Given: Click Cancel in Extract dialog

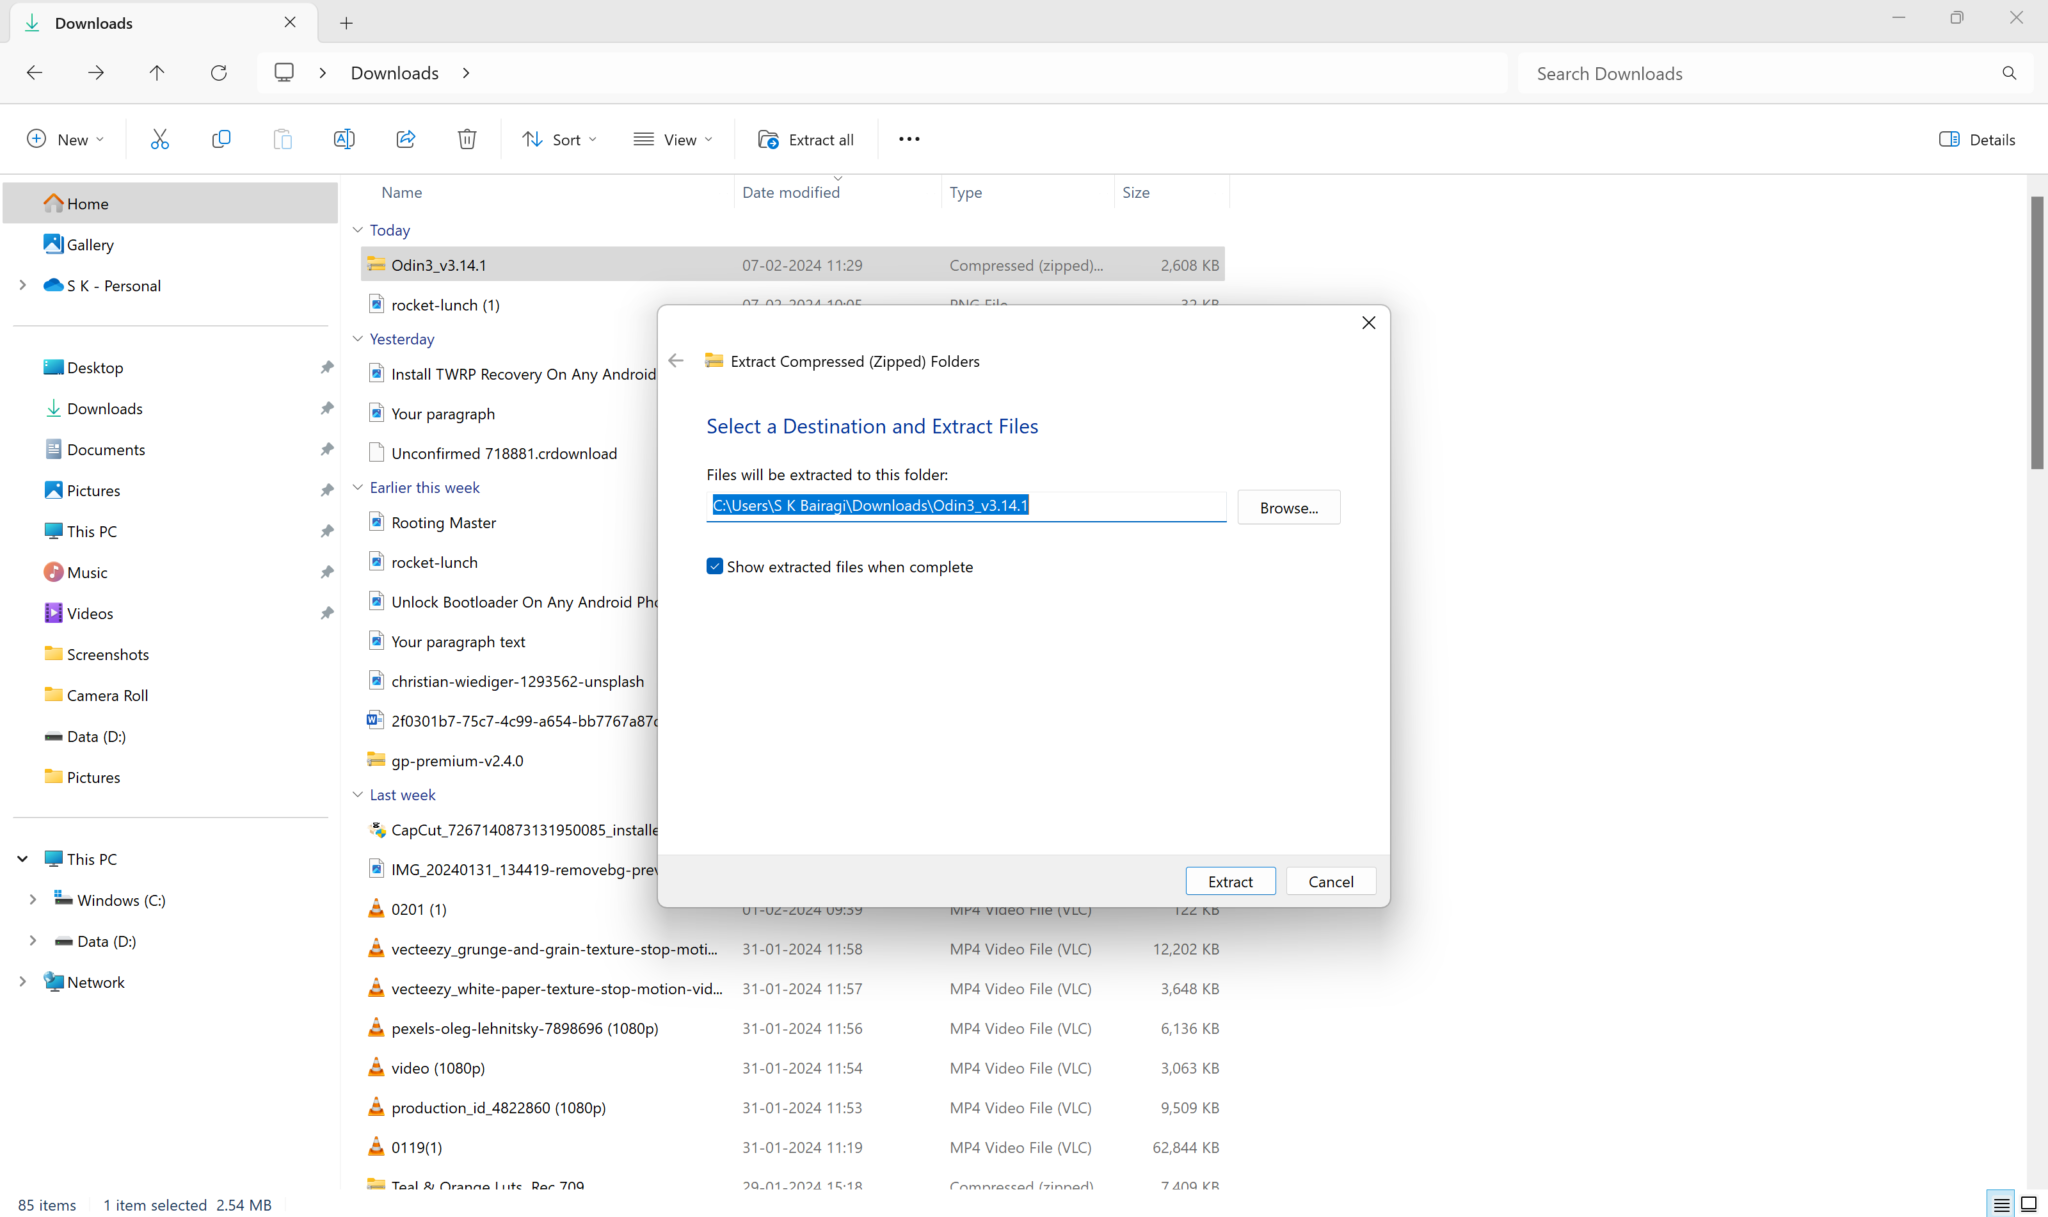Looking at the screenshot, I should point(1330,881).
